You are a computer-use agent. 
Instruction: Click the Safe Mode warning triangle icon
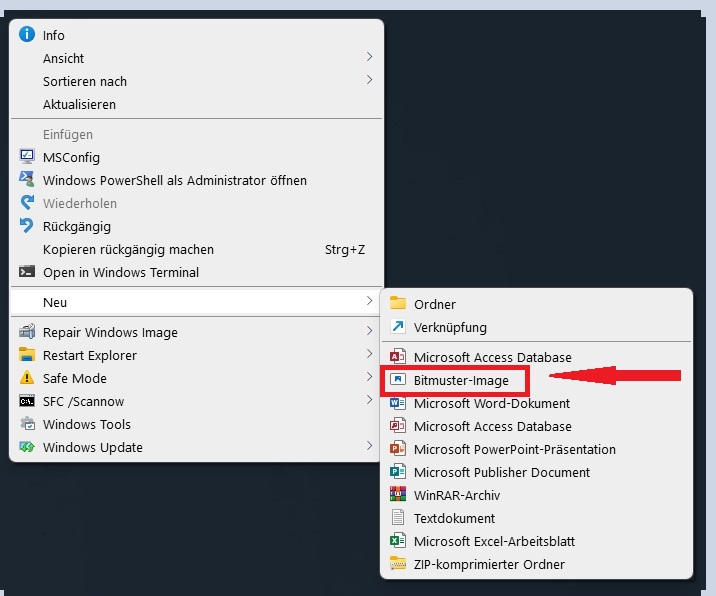pos(26,378)
